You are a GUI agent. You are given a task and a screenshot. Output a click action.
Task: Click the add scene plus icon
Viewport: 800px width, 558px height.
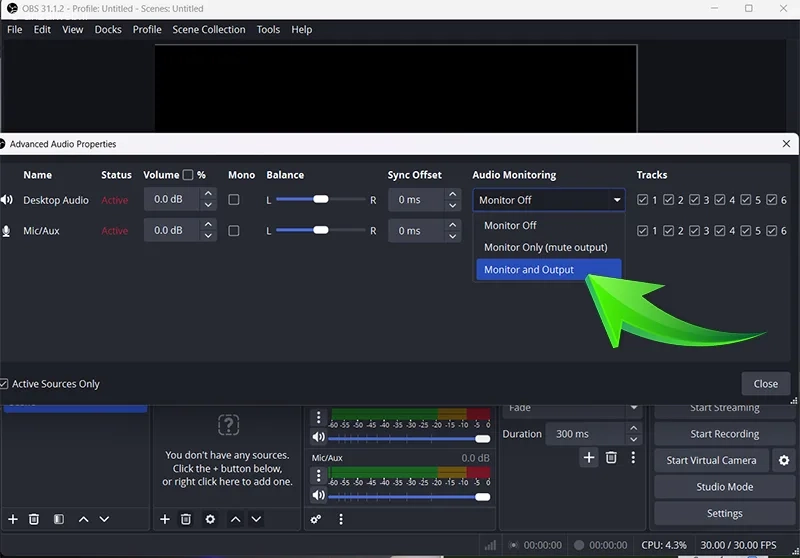pyautogui.click(x=13, y=519)
